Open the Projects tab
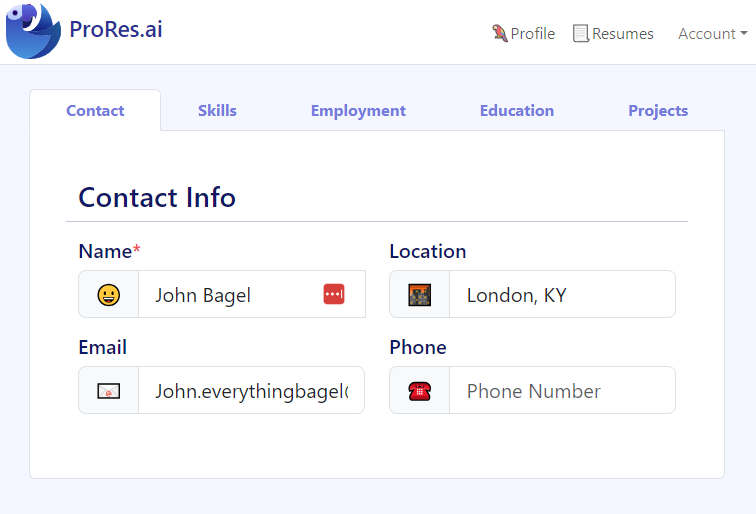 (x=658, y=110)
